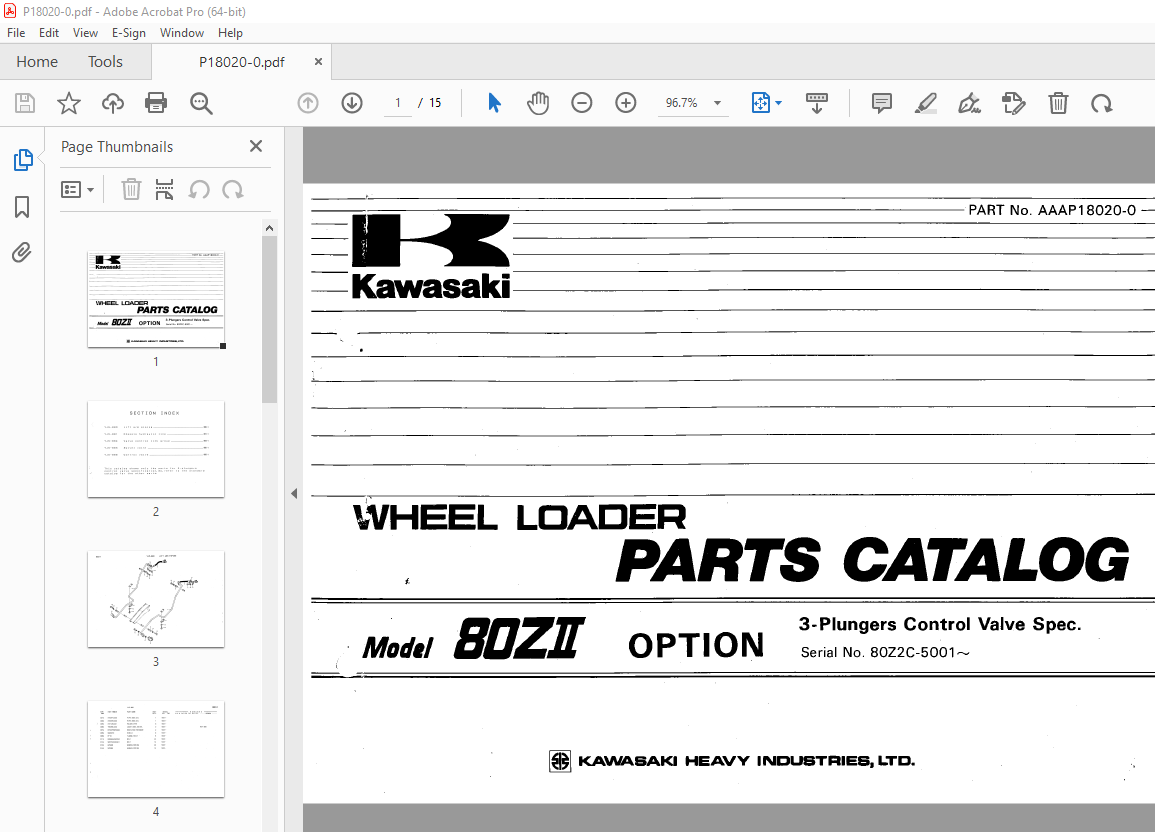Switch to the Home tab
This screenshot has width=1155, height=832.
click(x=37, y=62)
